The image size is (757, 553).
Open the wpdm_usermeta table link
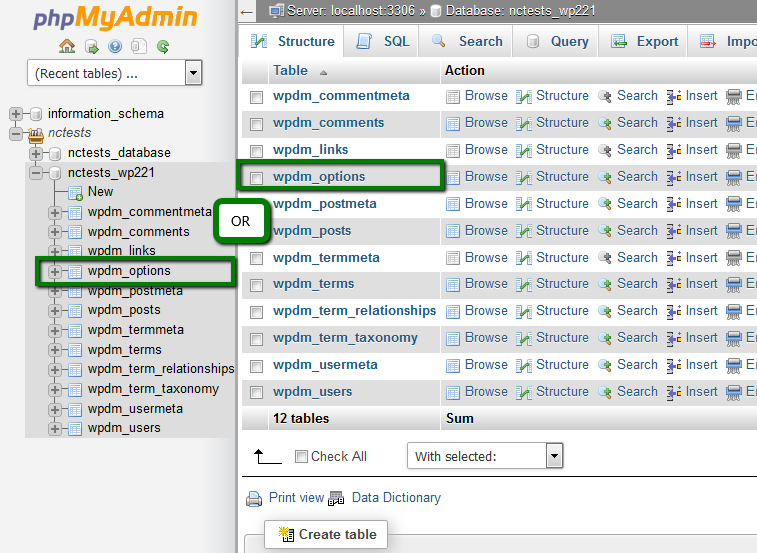325,365
